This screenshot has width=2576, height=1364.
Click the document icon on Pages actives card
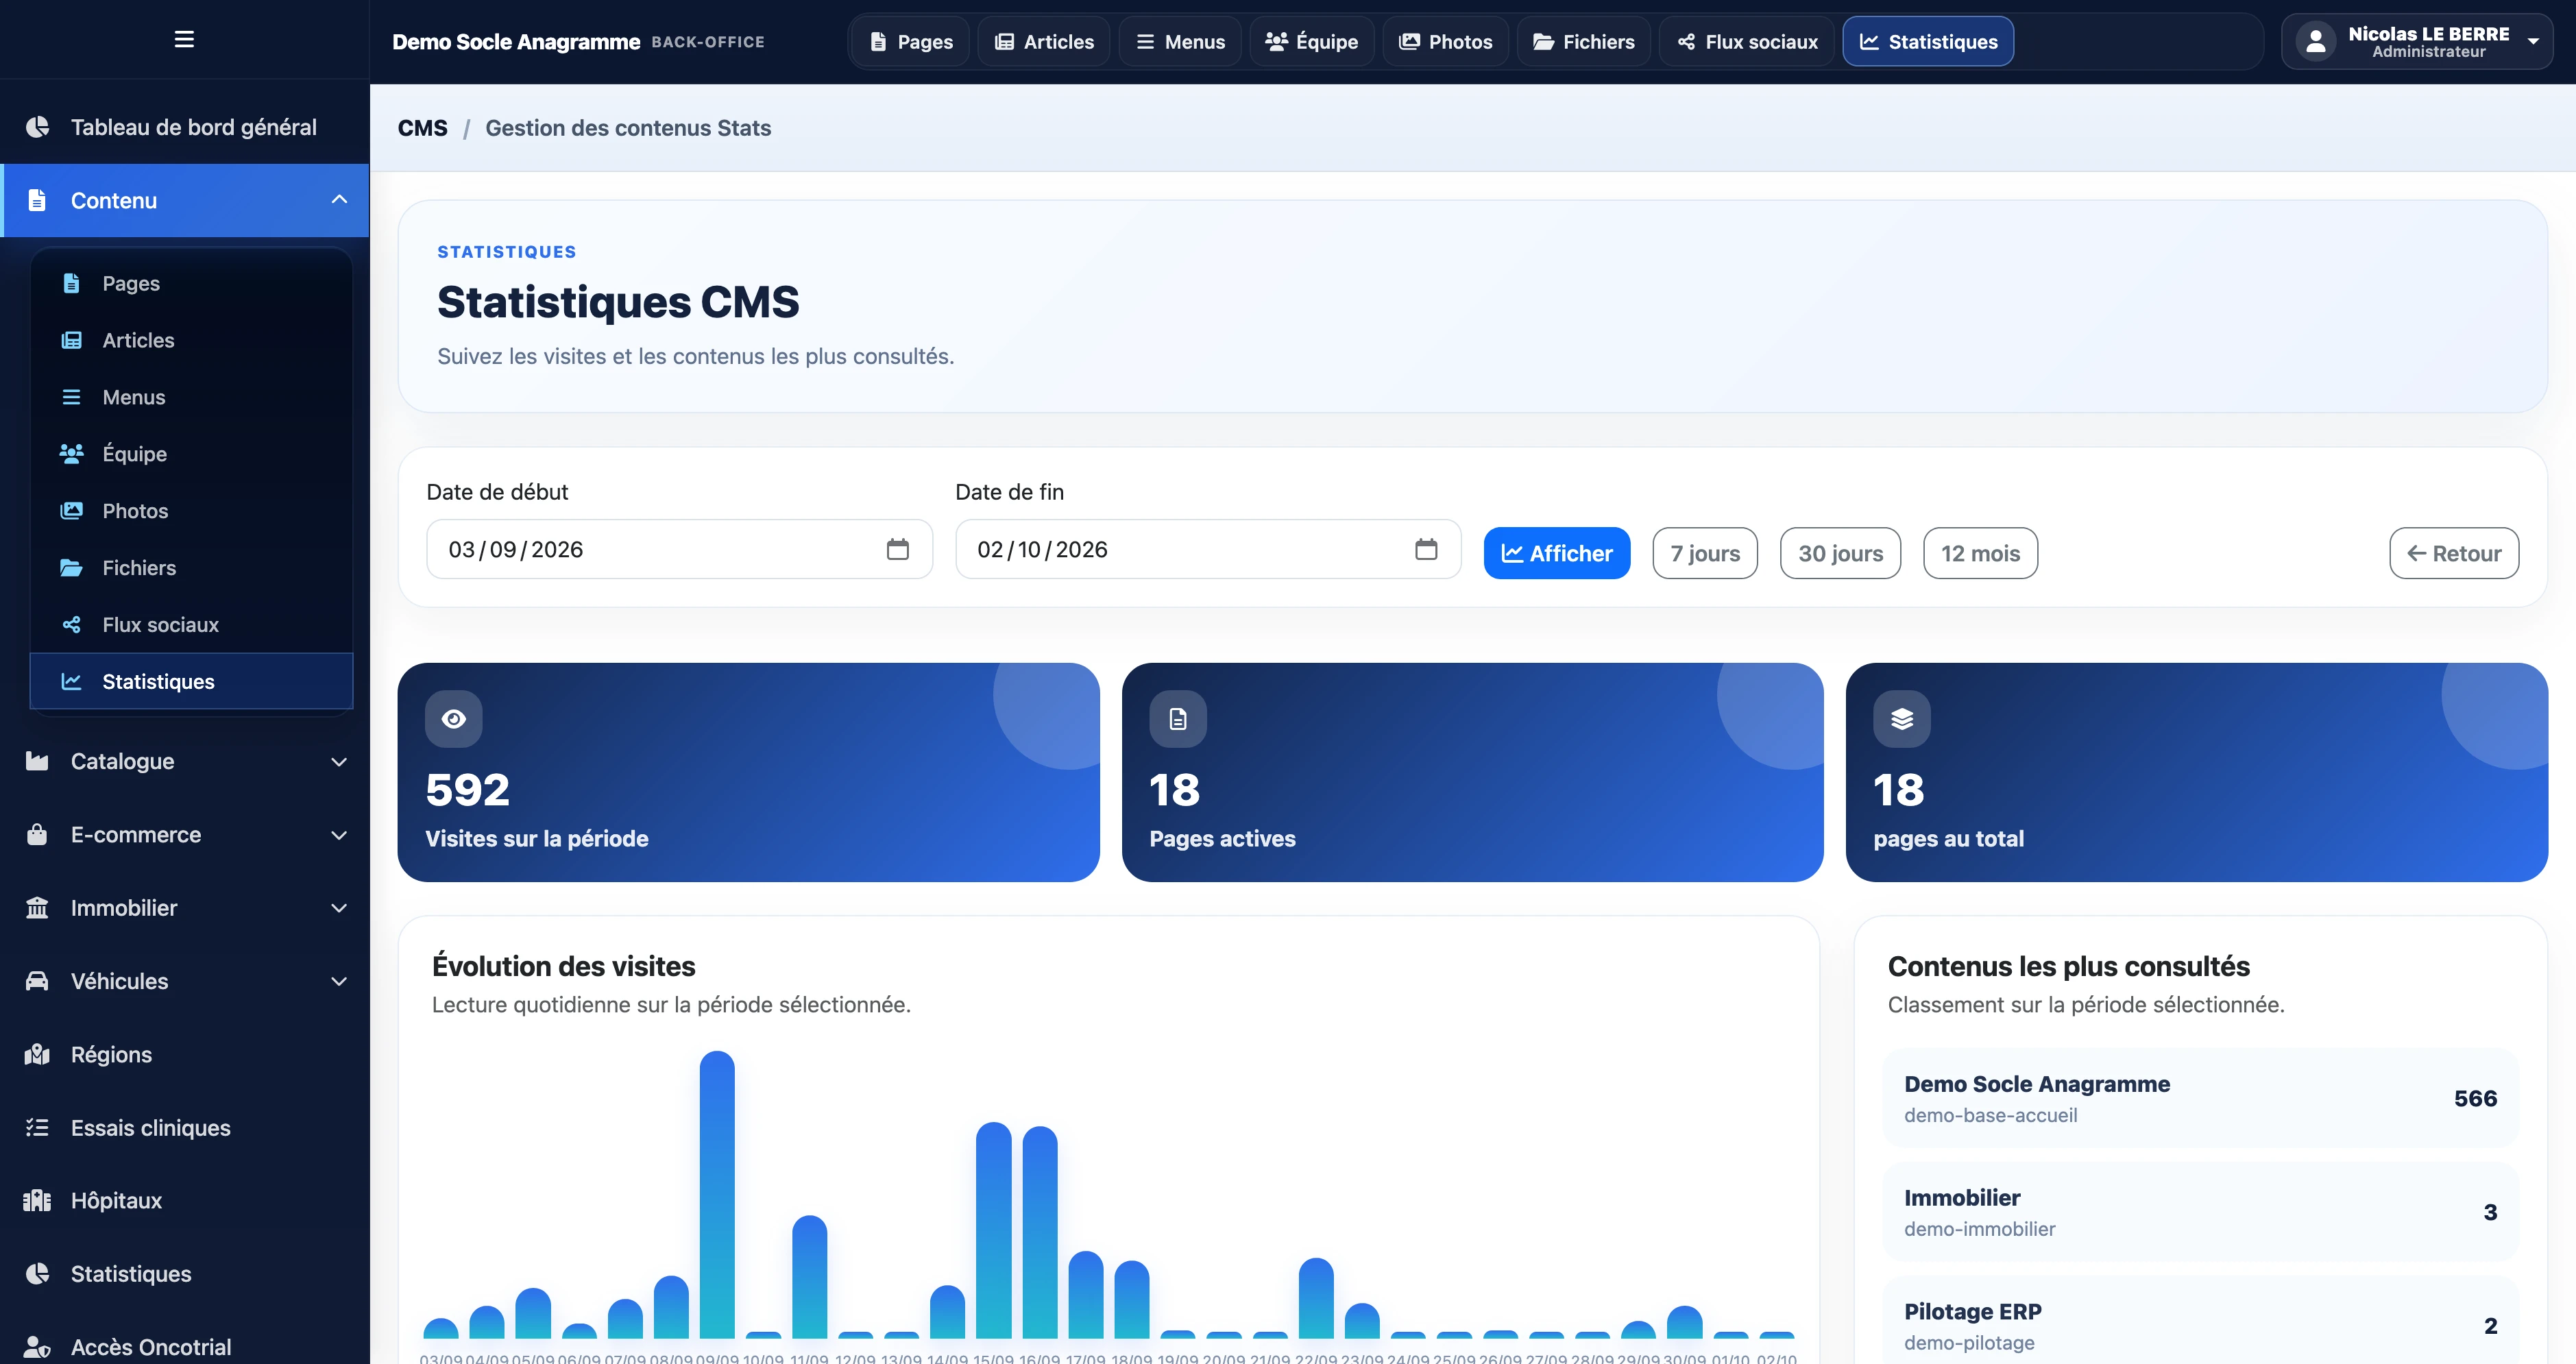click(x=1178, y=719)
